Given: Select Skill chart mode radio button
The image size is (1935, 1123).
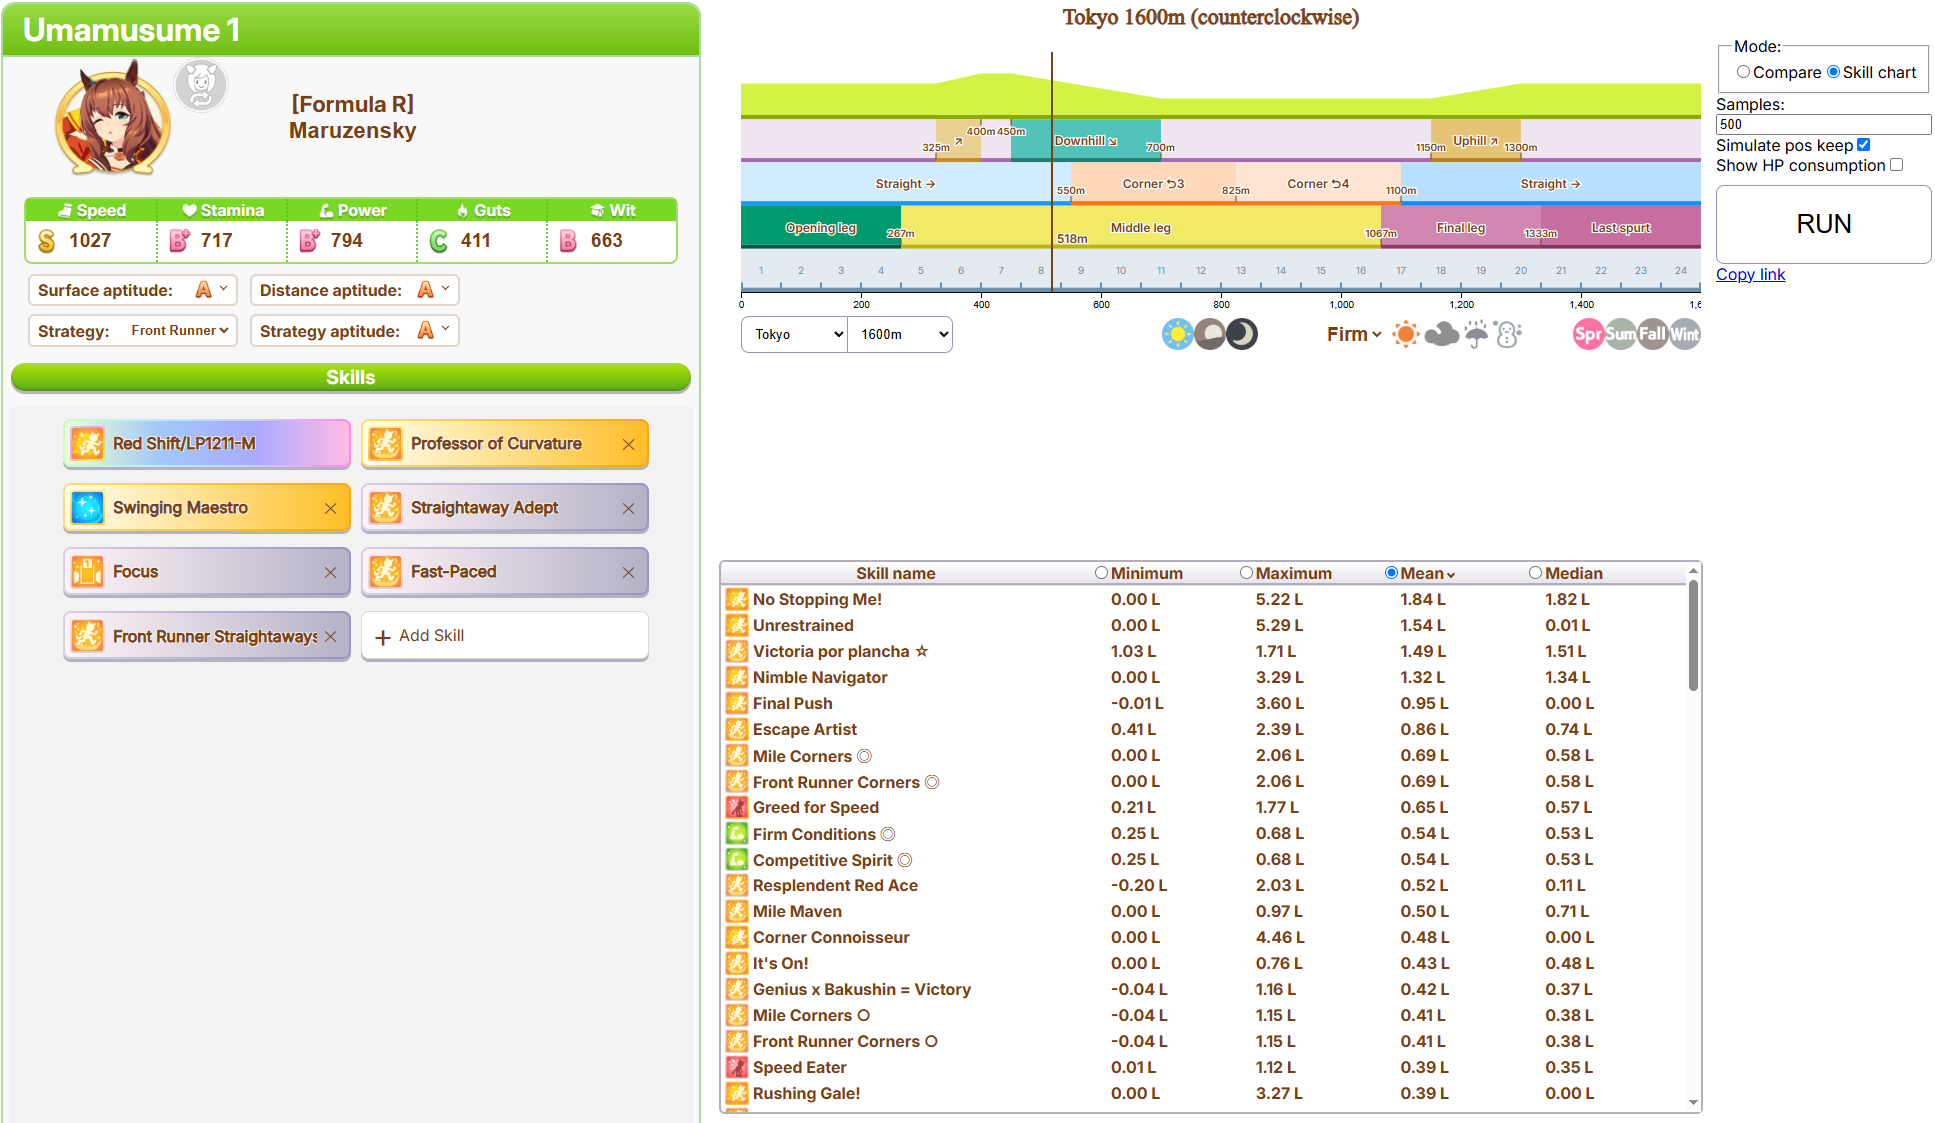Looking at the screenshot, I should 1833,72.
